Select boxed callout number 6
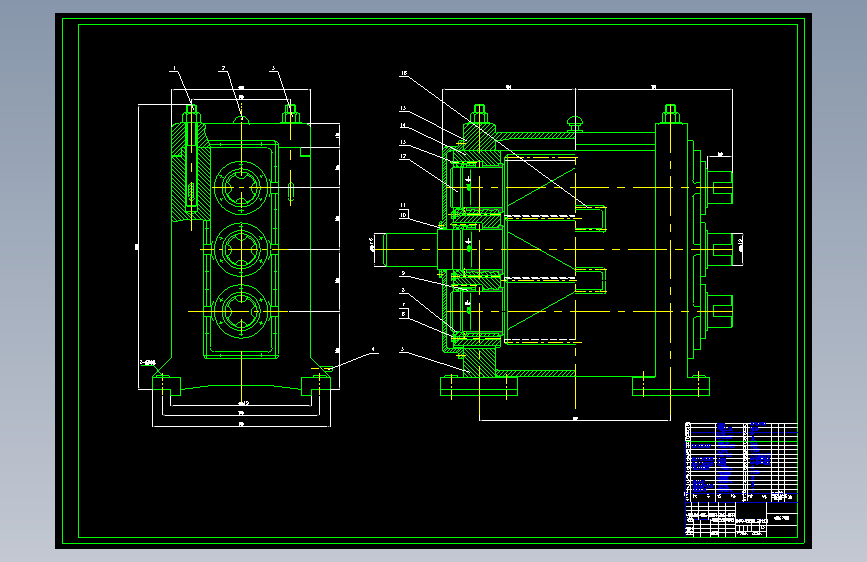Image resolution: width=867 pixels, height=562 pixels. pos(404,314)
